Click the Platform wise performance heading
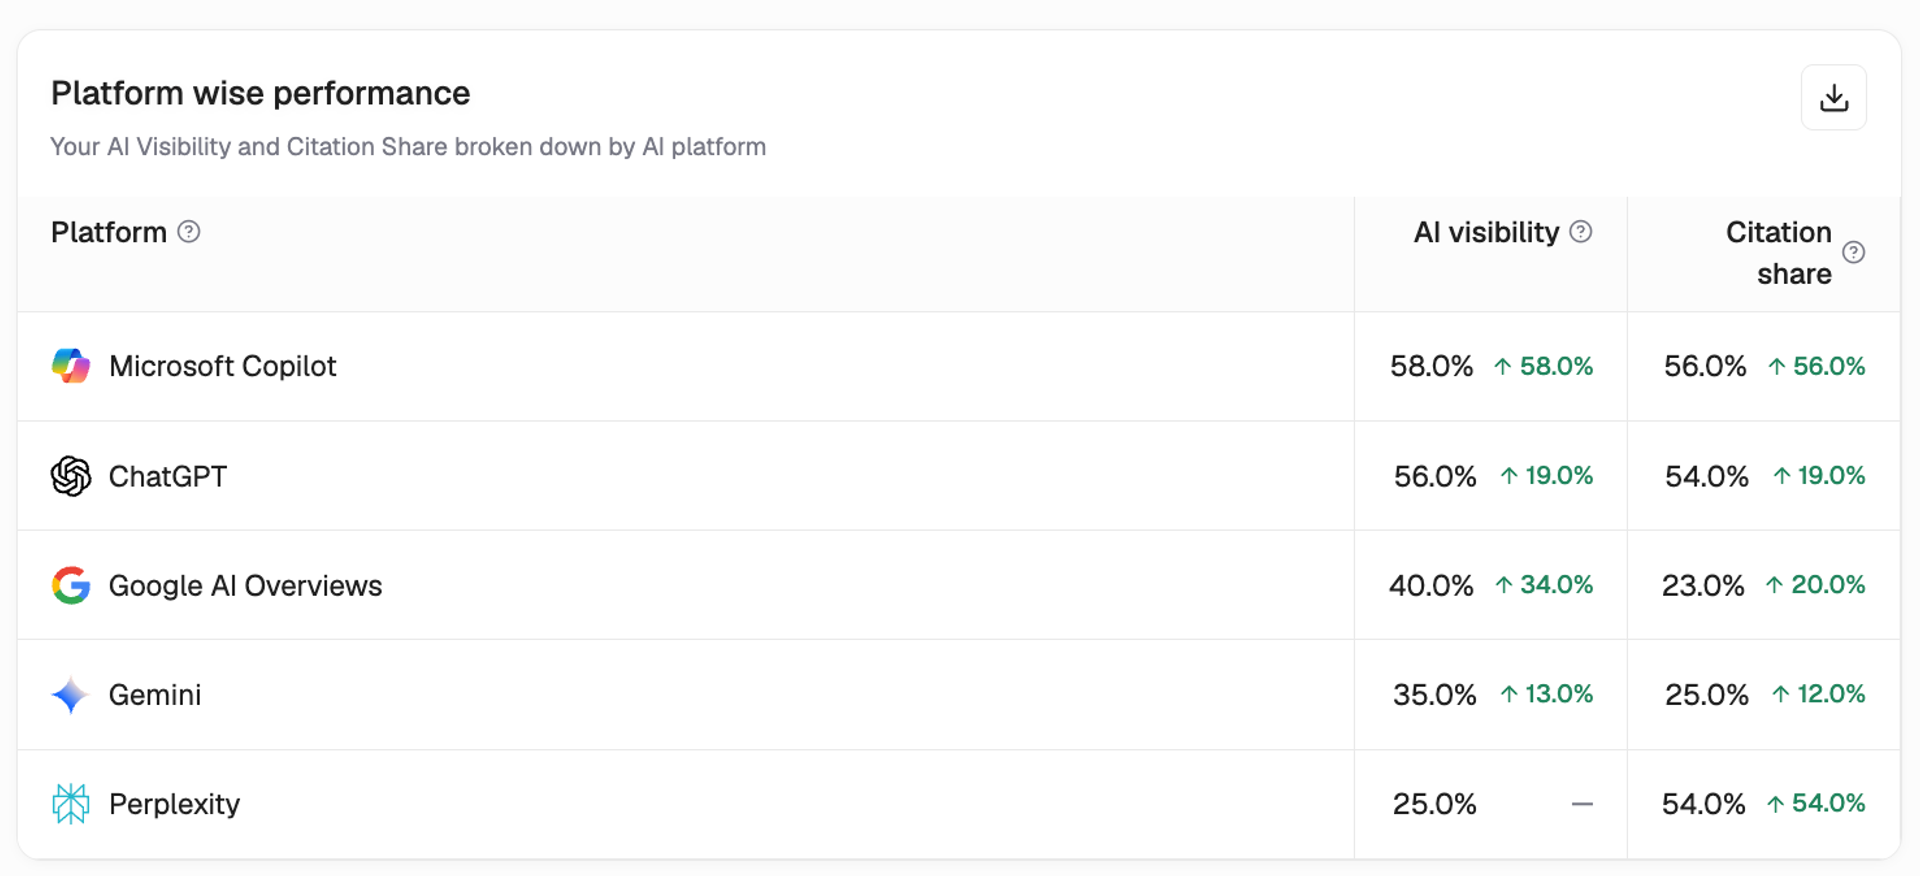Image resolution: width=1920 pixels, height=876 pixels. pyautogui.click(x=260, y=93)
